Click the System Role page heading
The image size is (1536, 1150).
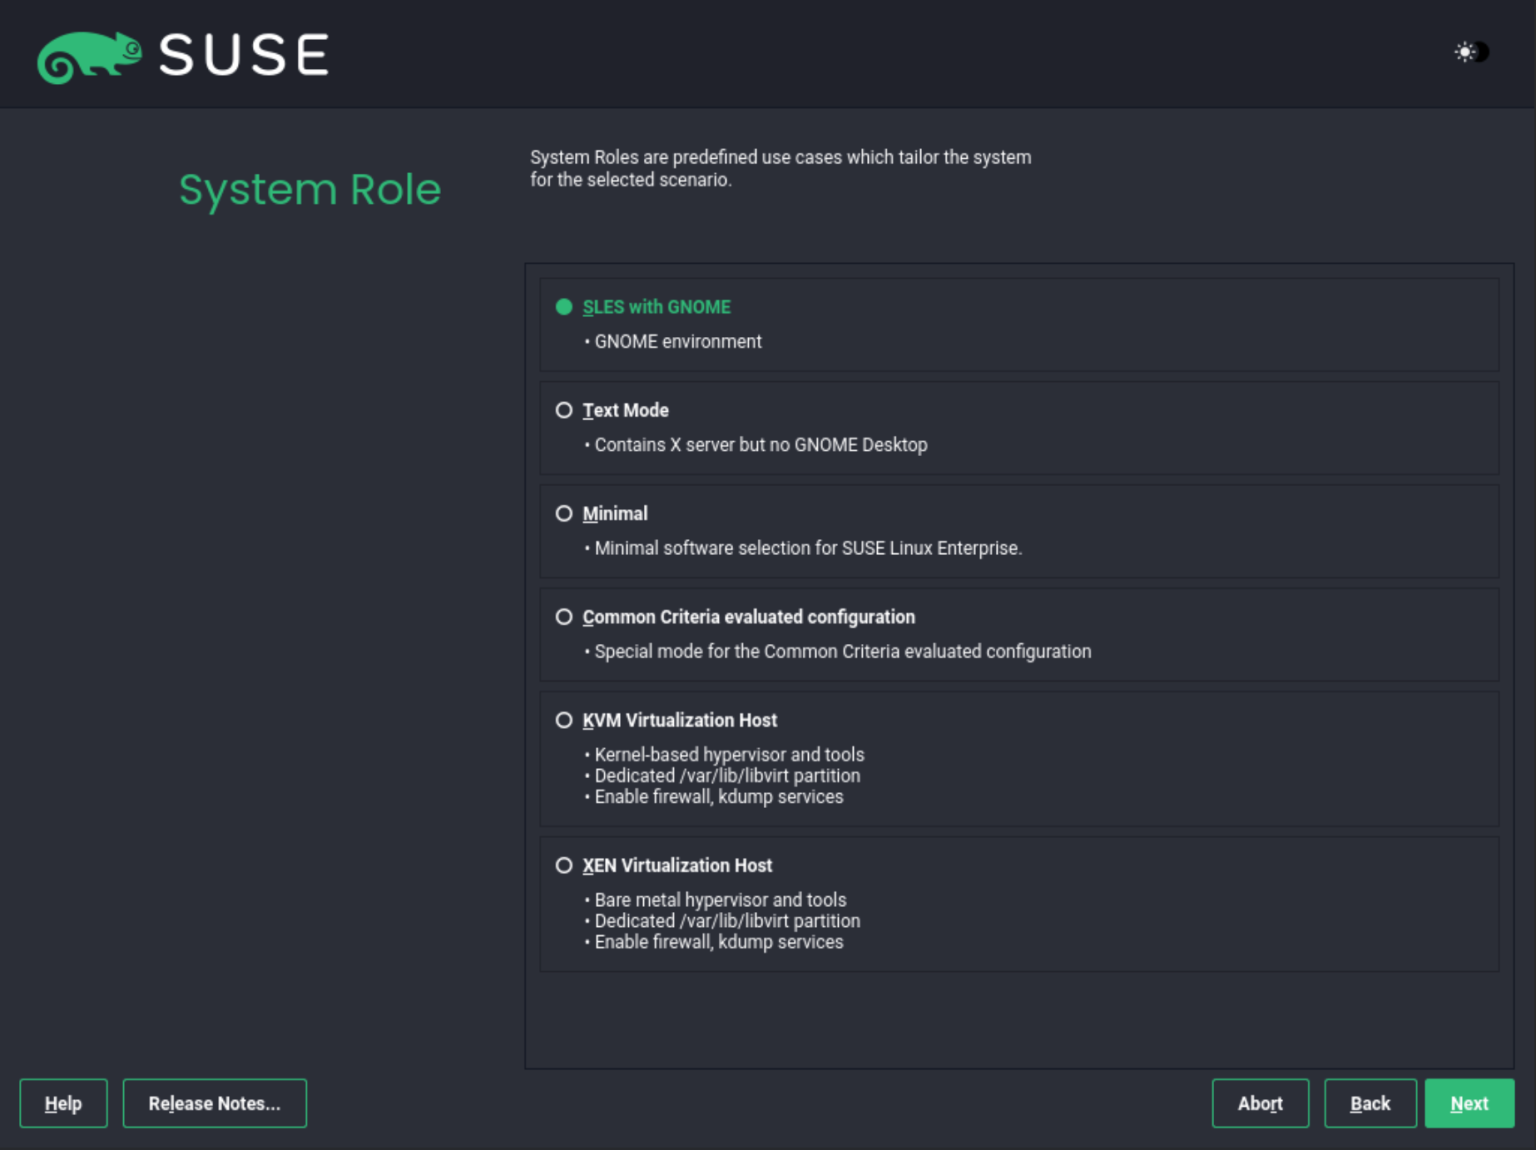tap(310, 189)
